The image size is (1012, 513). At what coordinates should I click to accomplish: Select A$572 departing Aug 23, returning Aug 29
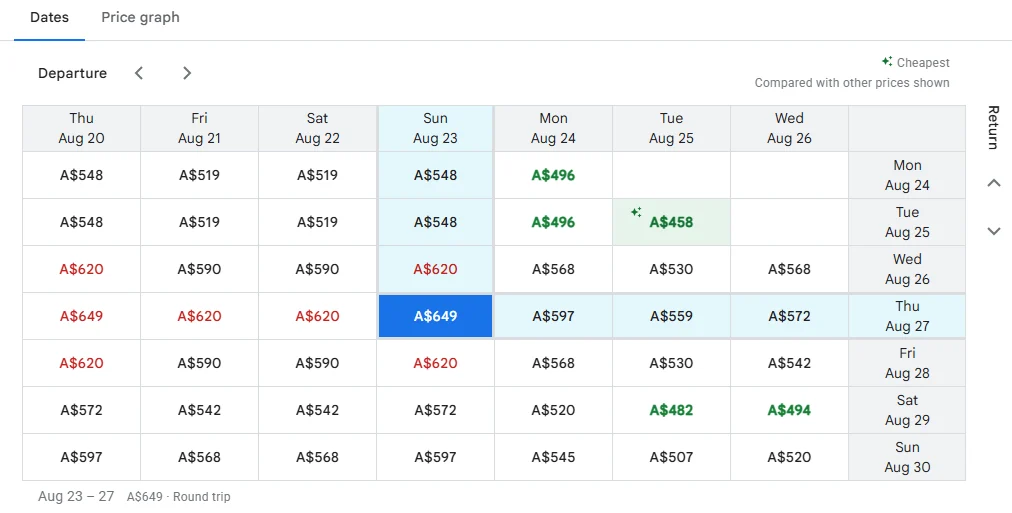tap(436, 410)
